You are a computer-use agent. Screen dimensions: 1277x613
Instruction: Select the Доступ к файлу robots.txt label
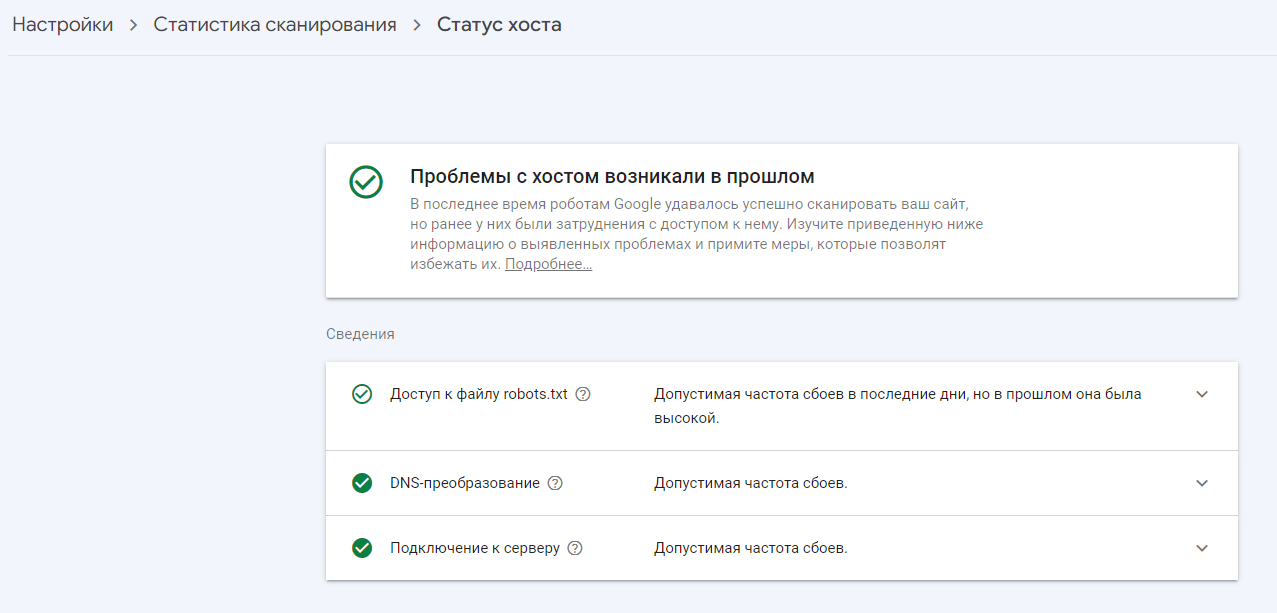478,394
